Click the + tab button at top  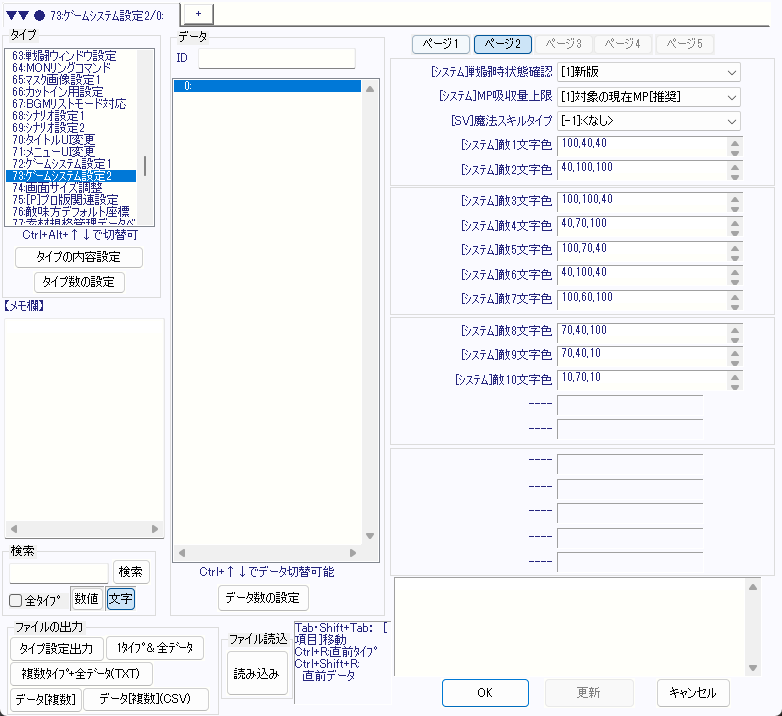point(198,12)
